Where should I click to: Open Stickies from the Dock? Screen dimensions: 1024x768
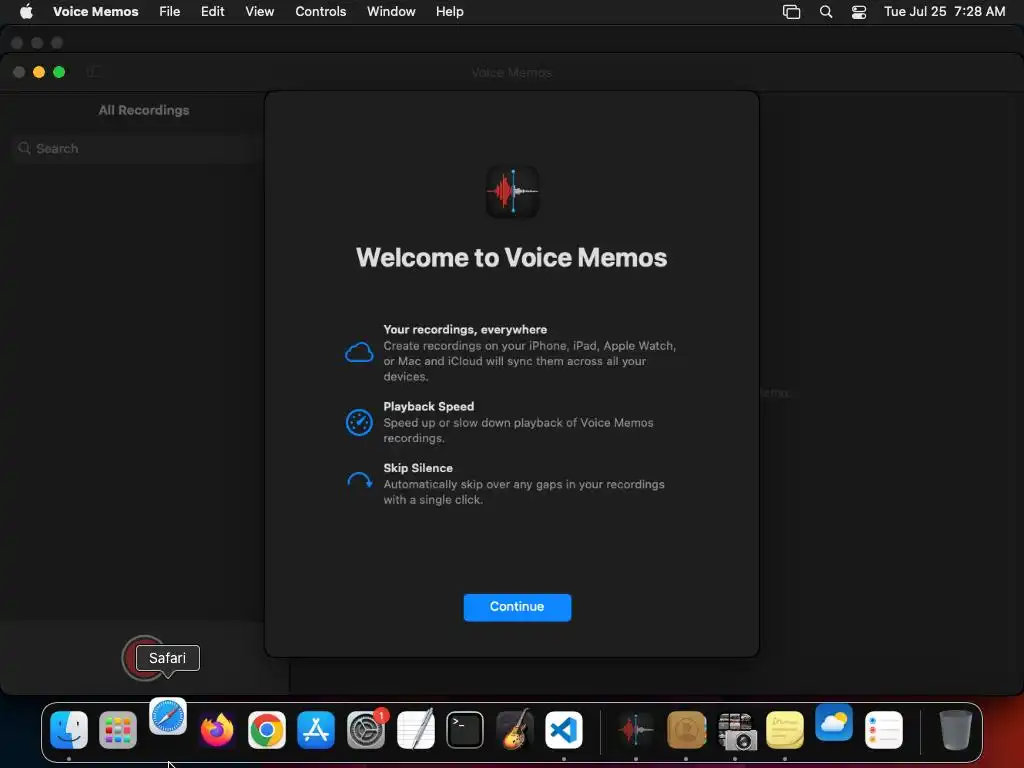(x=784, y=729)
